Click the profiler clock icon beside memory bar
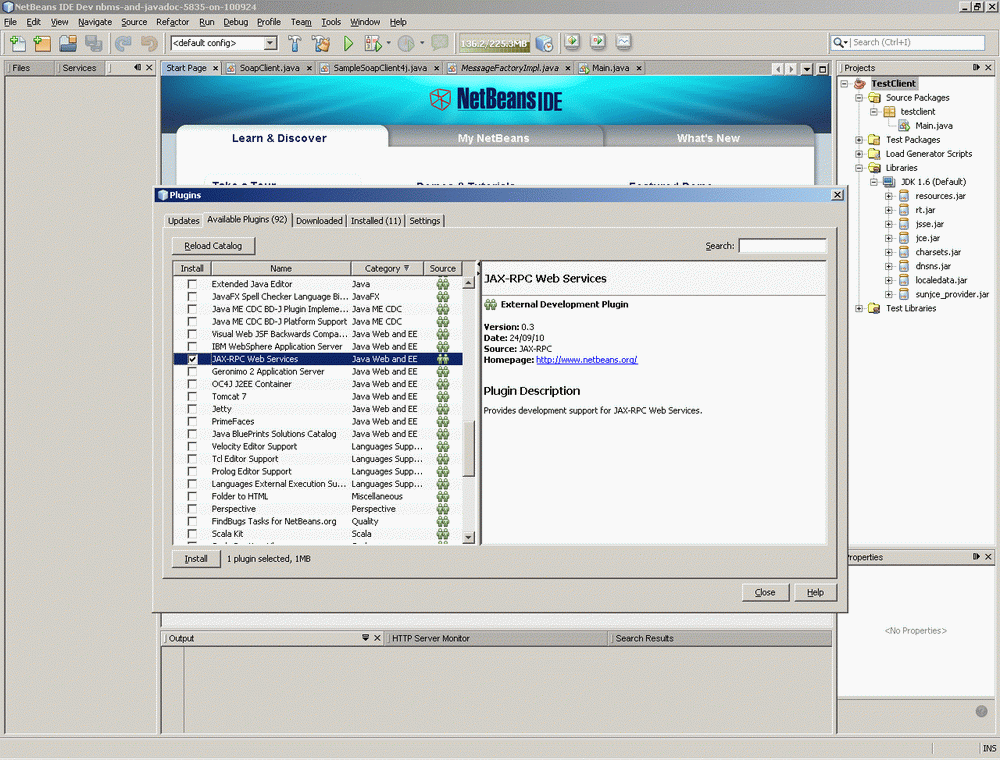Viewport: 1000px width, 760px height. [544, 43]
